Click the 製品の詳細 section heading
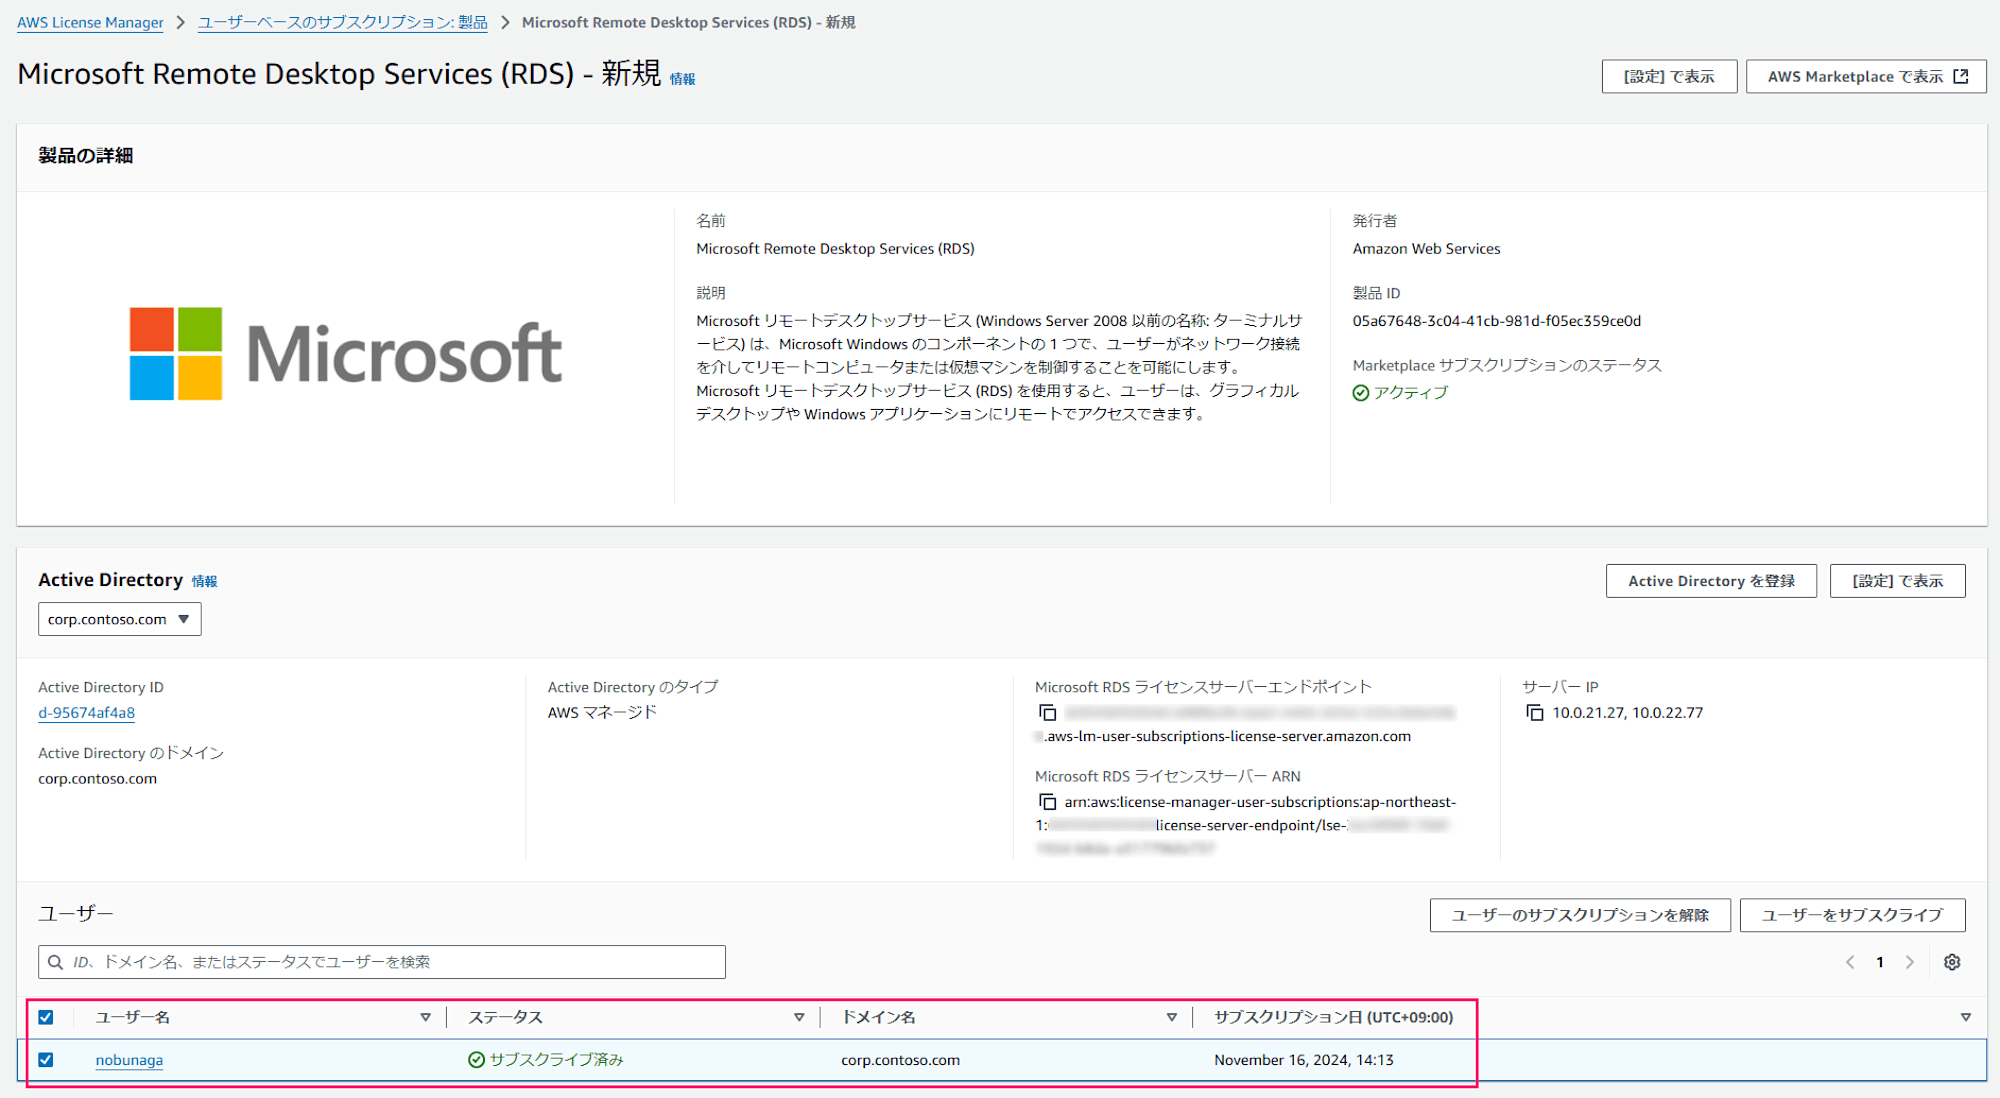This screenshot has width=2000, height=1098. click(86, 155)
